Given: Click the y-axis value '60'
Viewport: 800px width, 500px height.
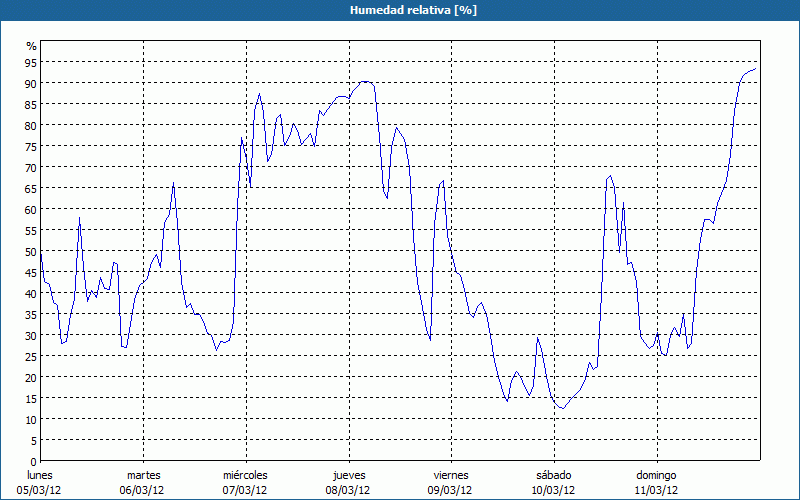Looking at the screenshot, I should tap(31, 209).
